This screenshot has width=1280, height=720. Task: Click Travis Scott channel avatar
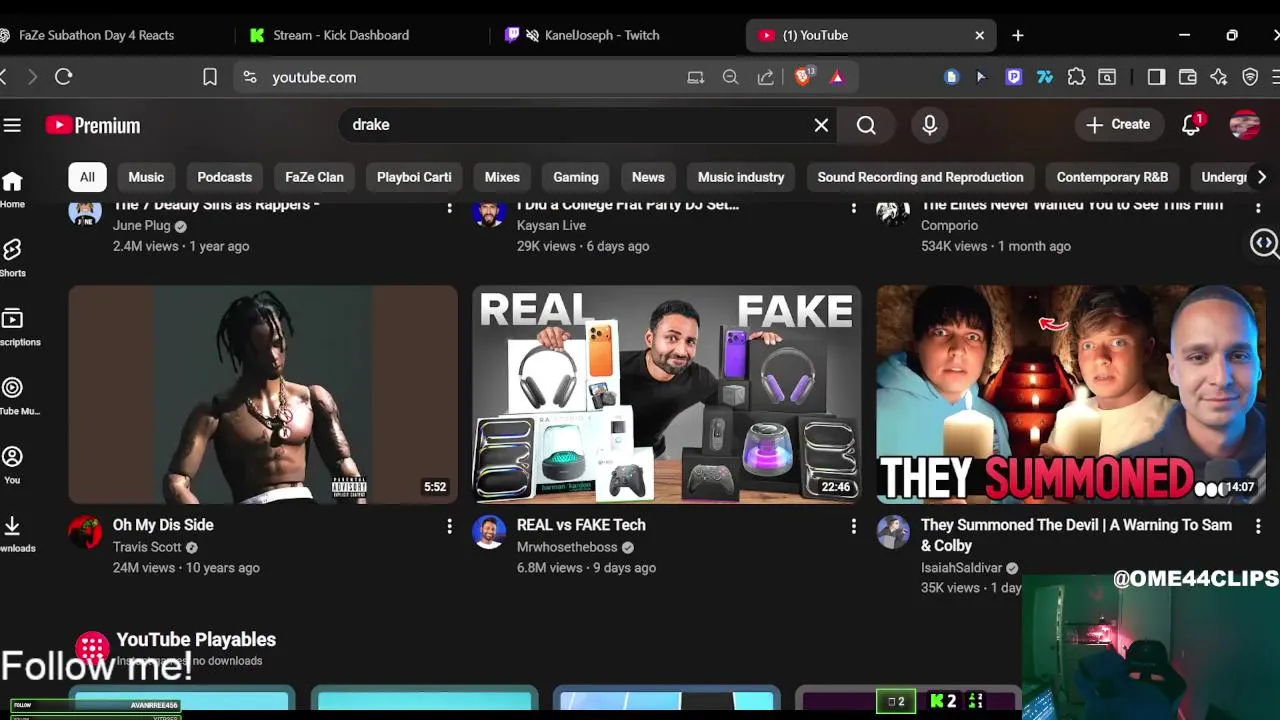click(85, 532)
